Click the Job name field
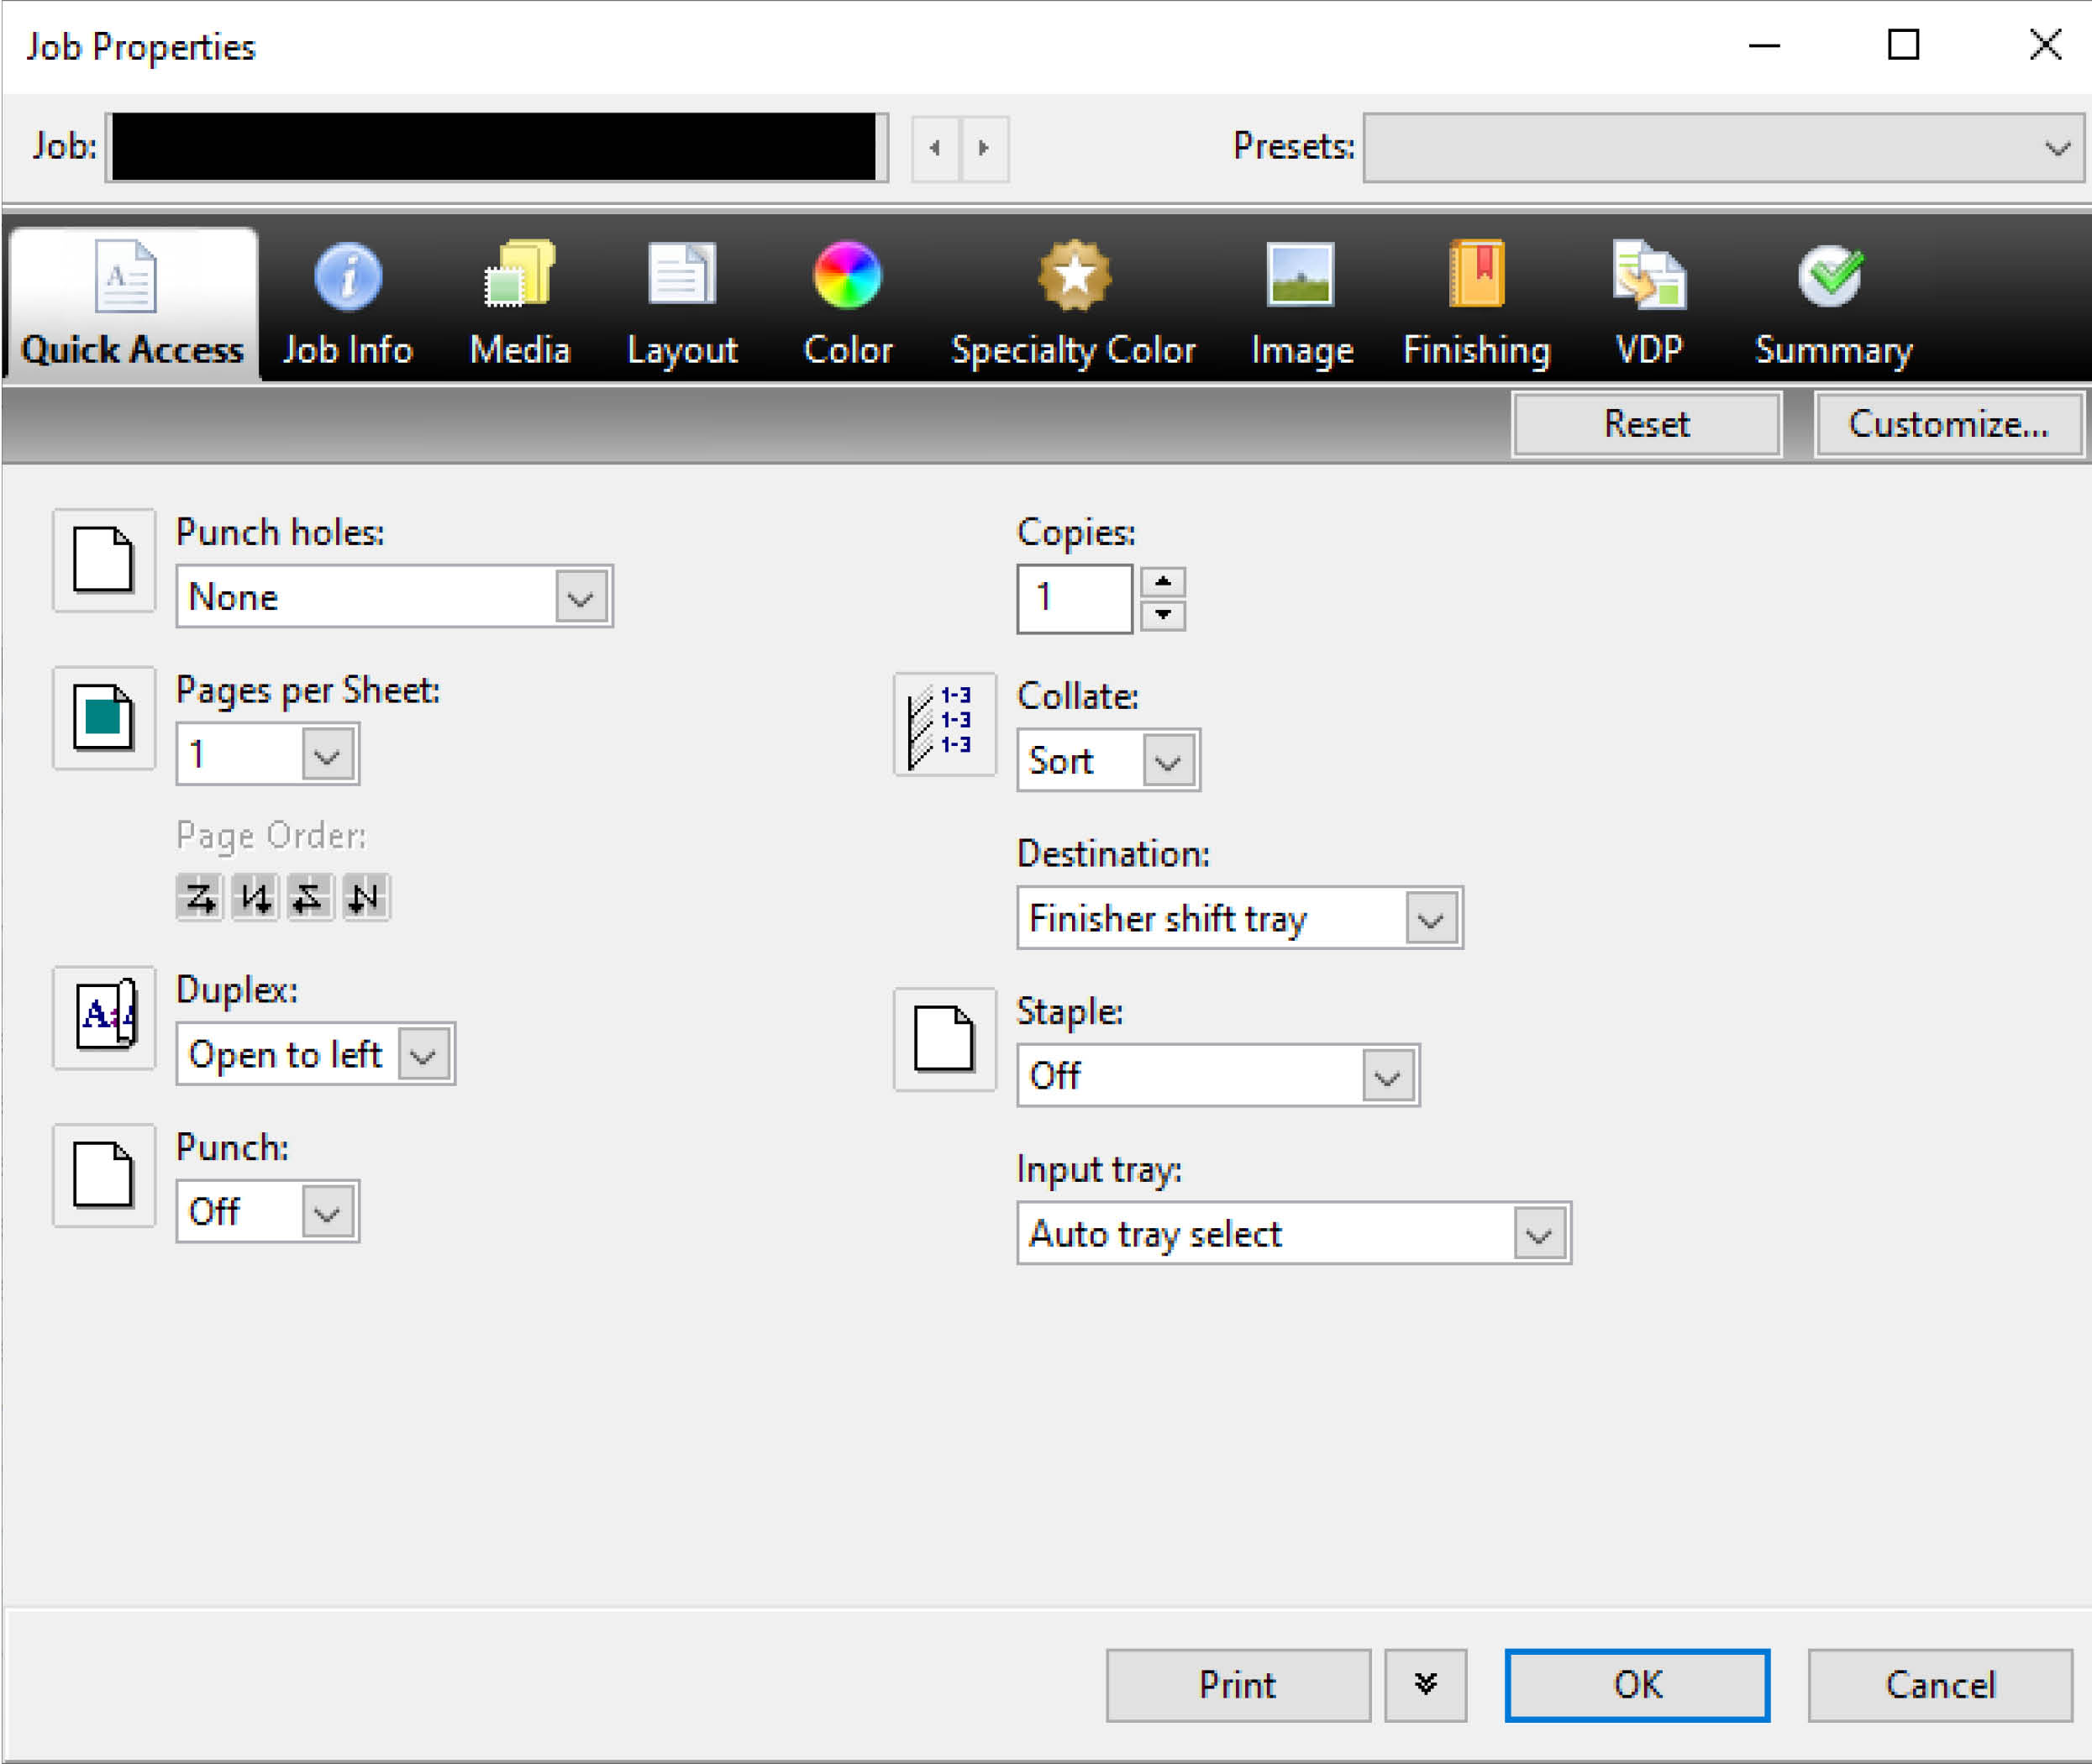 click(x=496, y=147)
